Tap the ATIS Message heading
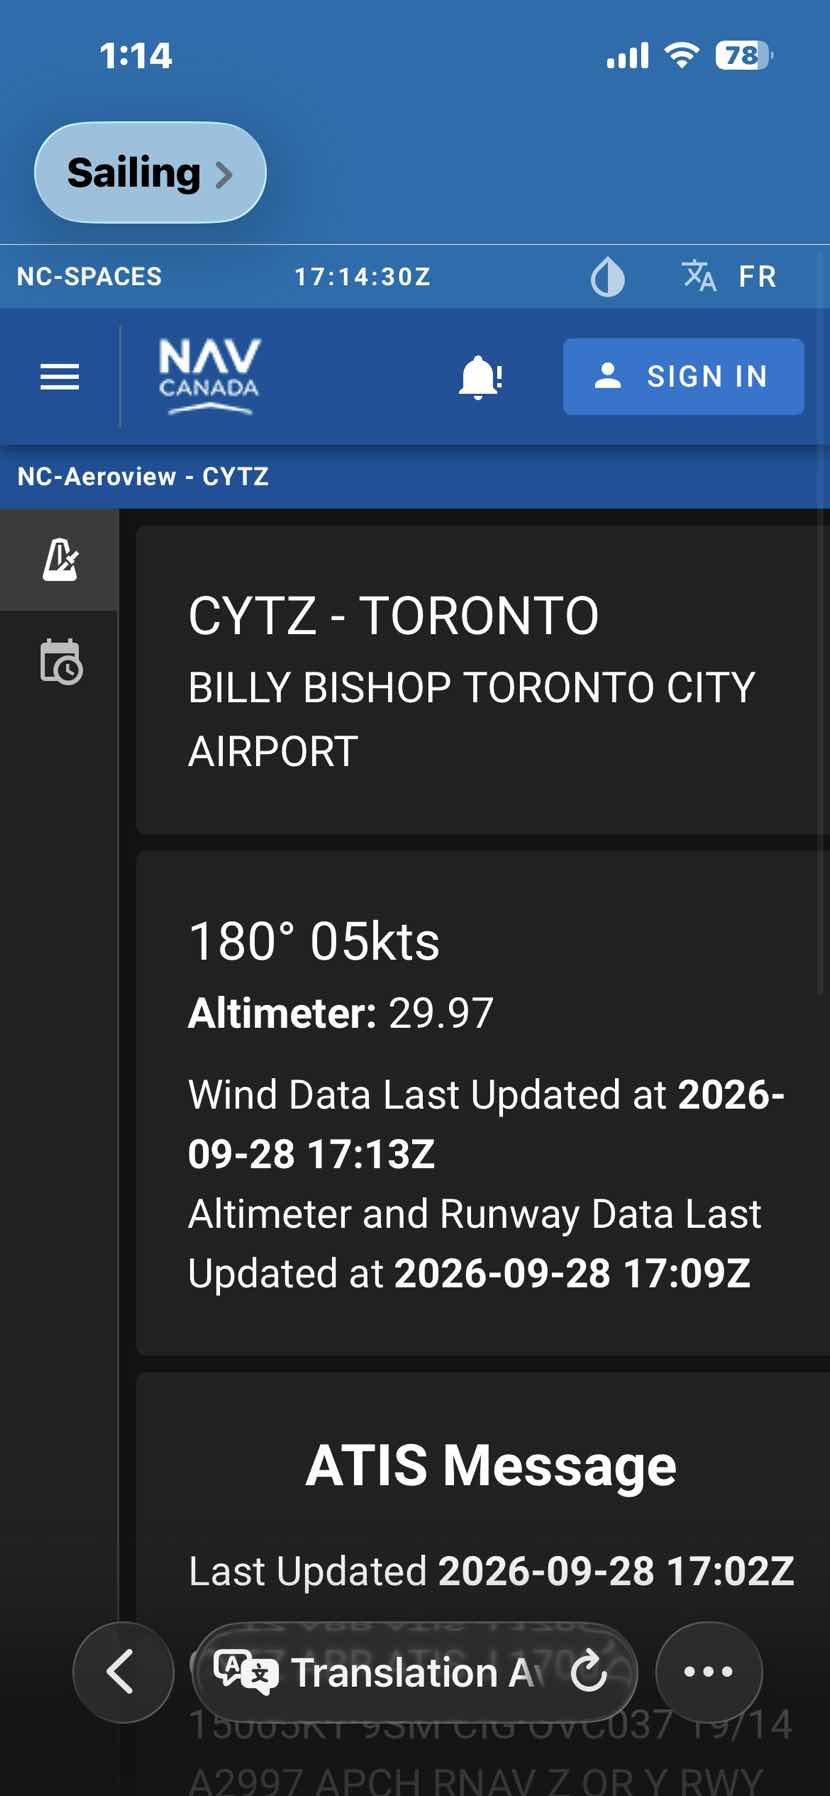Viewport: 830px width, 1796px height. tap(491, 1465)
